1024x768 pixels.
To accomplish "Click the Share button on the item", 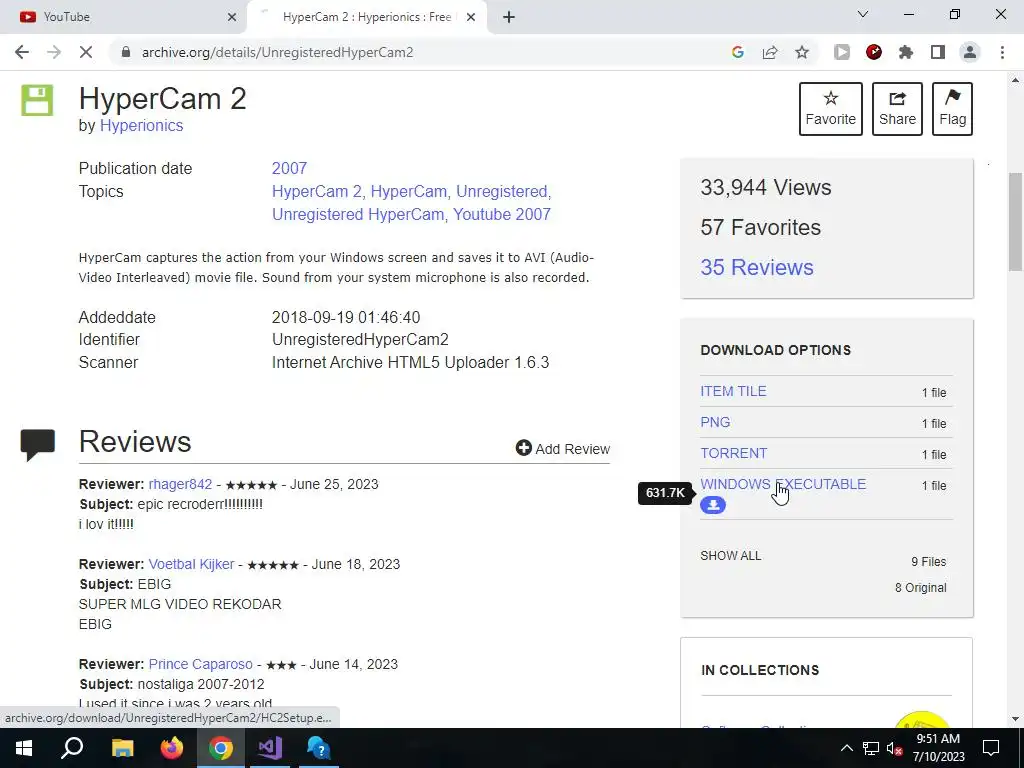I will [x=897, y=109].
